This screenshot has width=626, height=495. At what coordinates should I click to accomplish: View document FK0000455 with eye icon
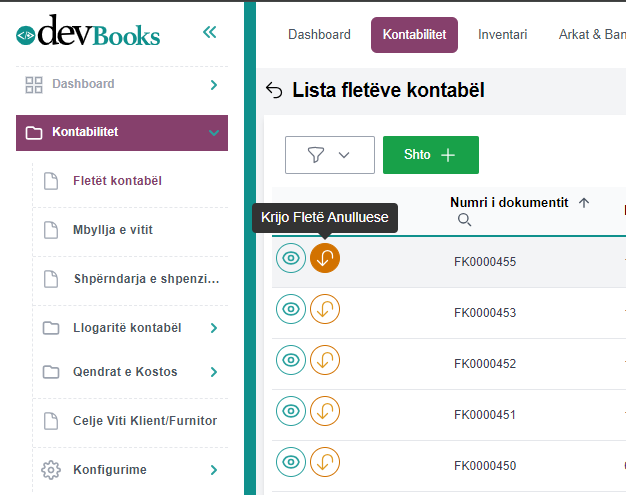click(291, 258)
